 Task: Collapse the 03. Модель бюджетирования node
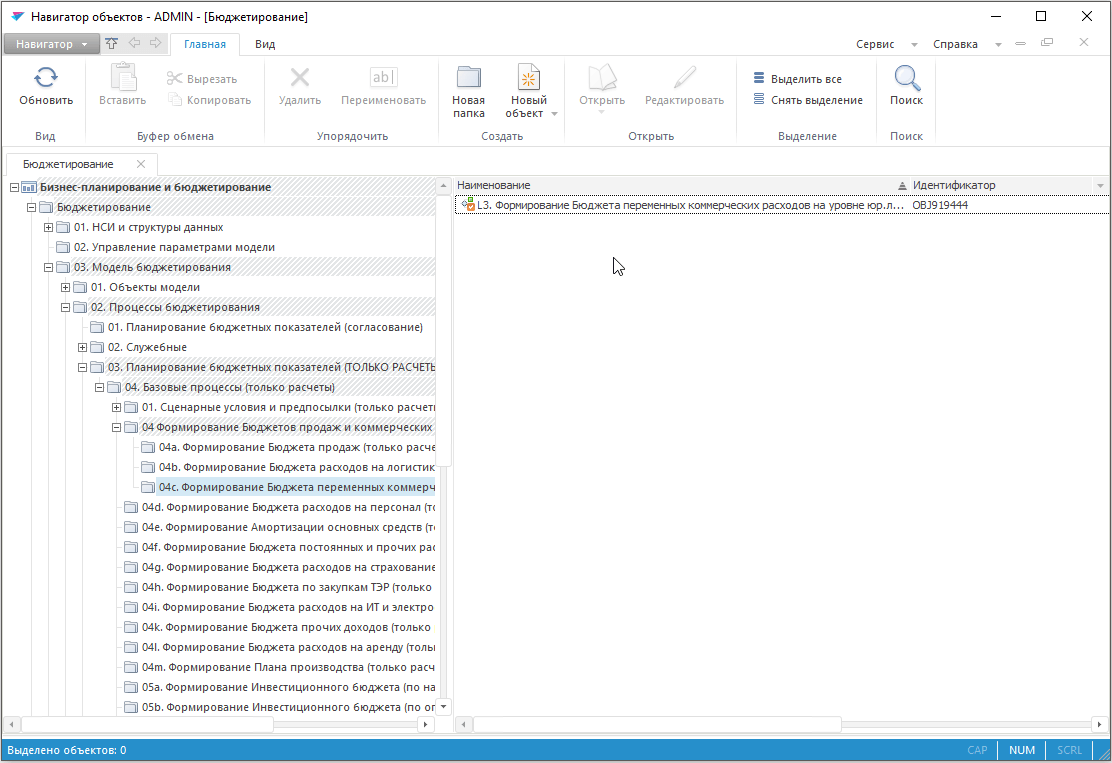tap(48, 267)
